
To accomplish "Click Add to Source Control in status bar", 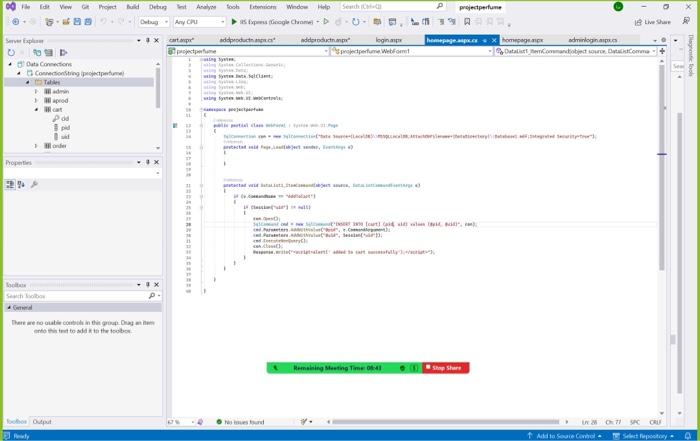I will 564,436.
